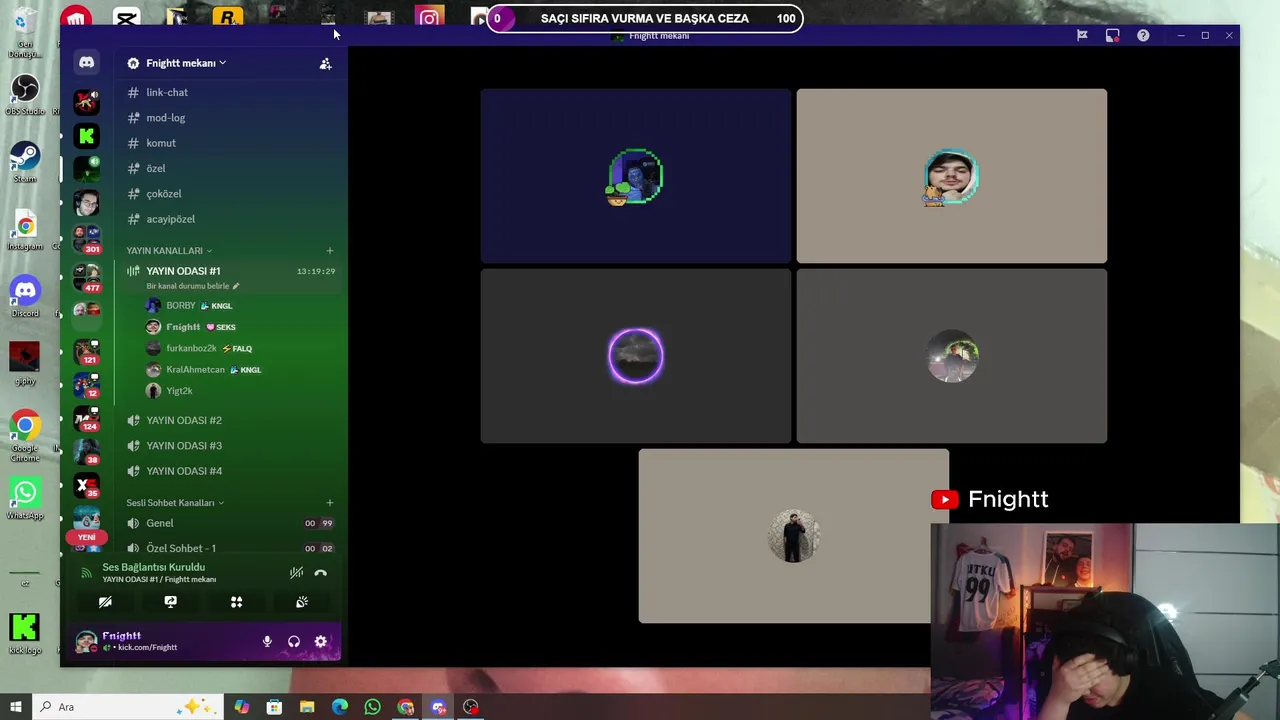
Task: Expand the Fnightt mekanı server dropdown
Action: 185,63
